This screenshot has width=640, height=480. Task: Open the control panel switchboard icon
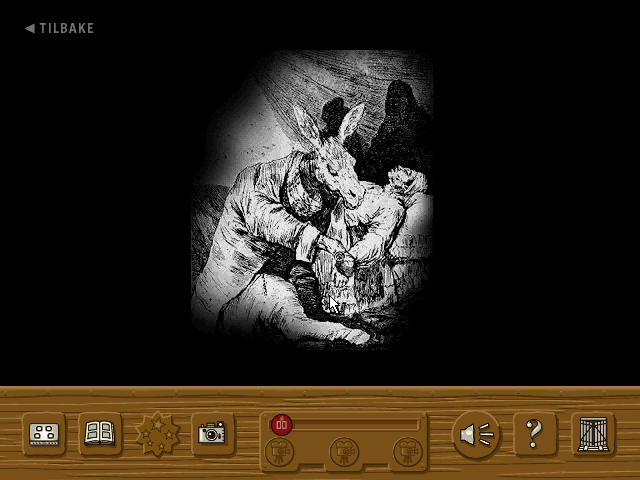[x=44, y=434]
